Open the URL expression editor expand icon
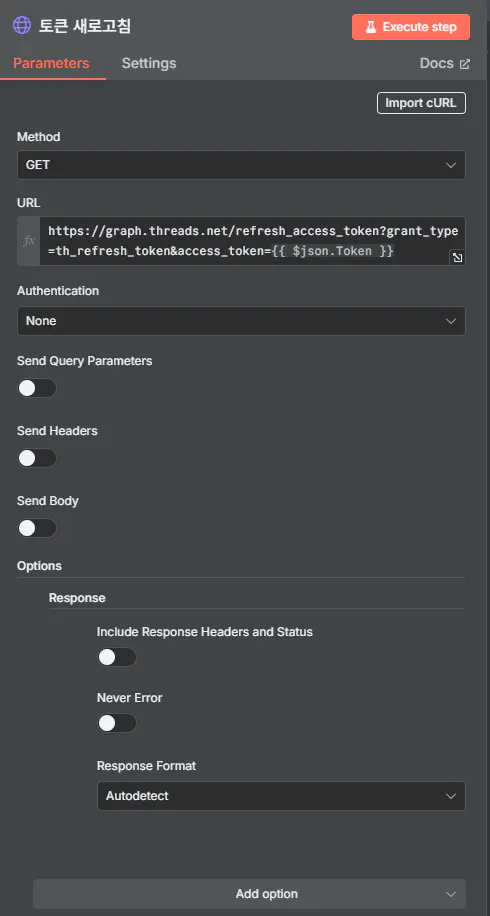The height and width of the screenshot is (916, 490). (457, 258)
